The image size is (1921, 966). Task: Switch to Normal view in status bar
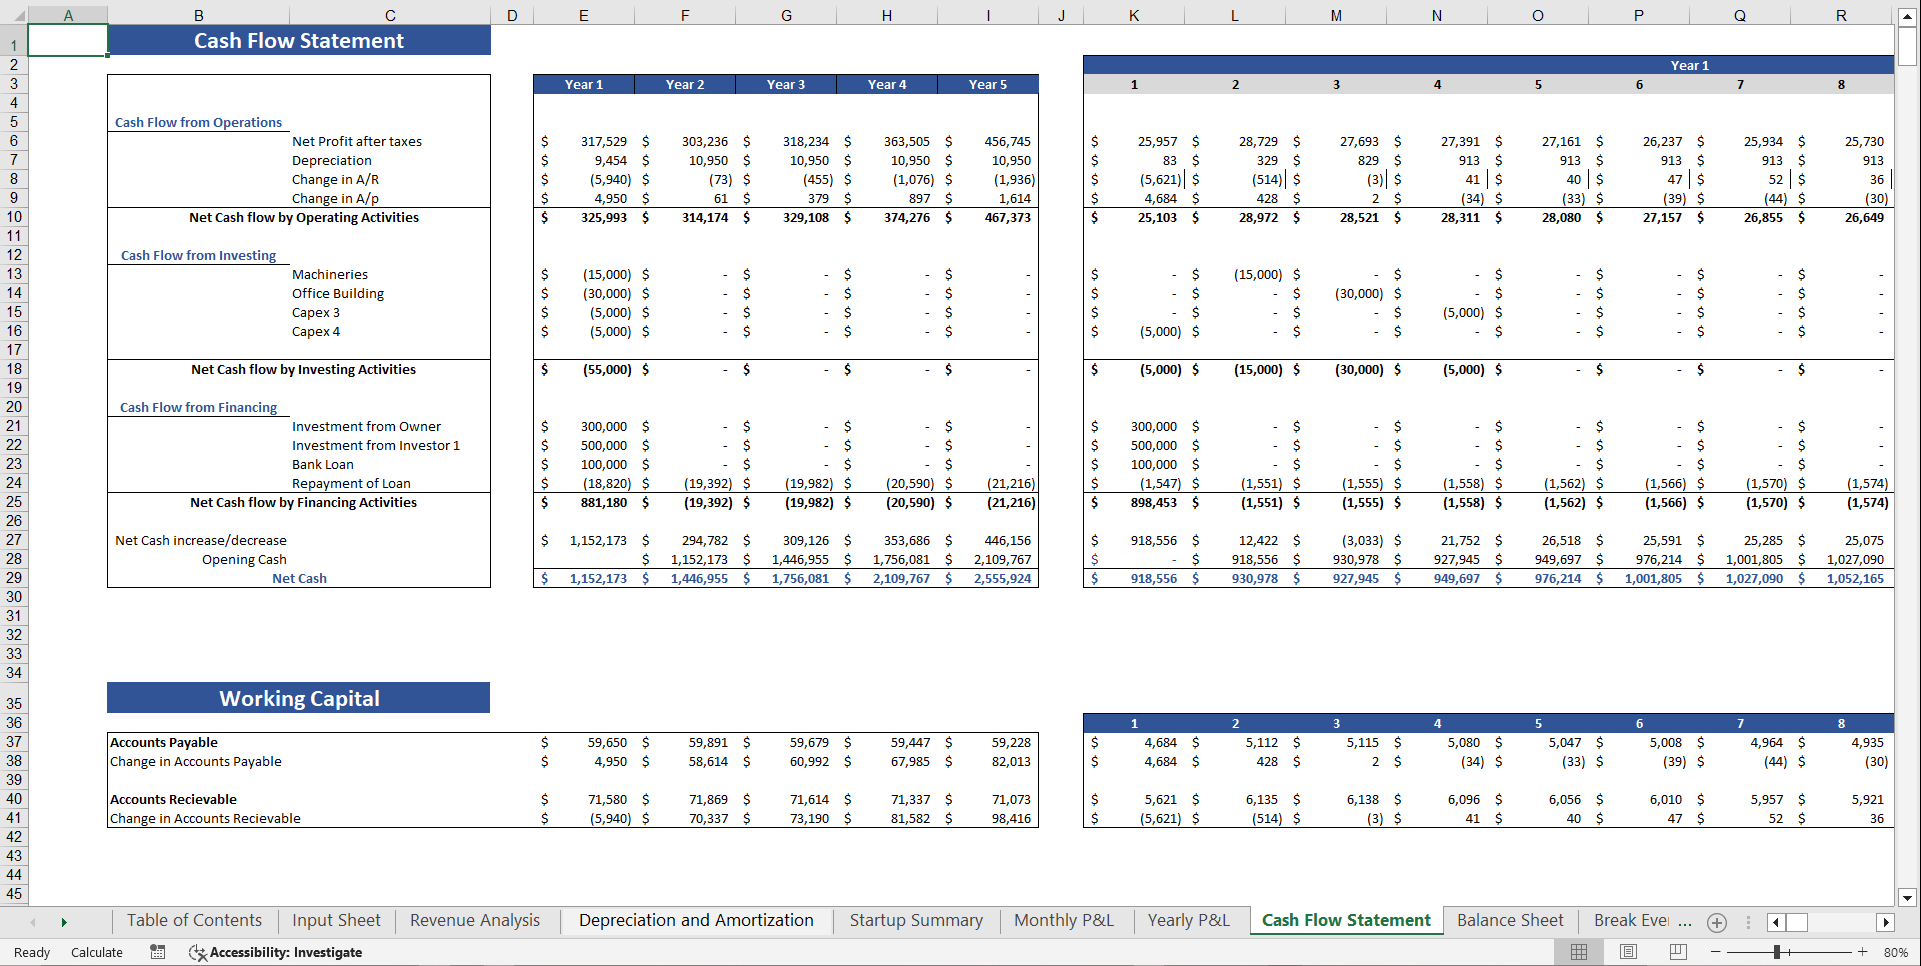point(1580,952)
